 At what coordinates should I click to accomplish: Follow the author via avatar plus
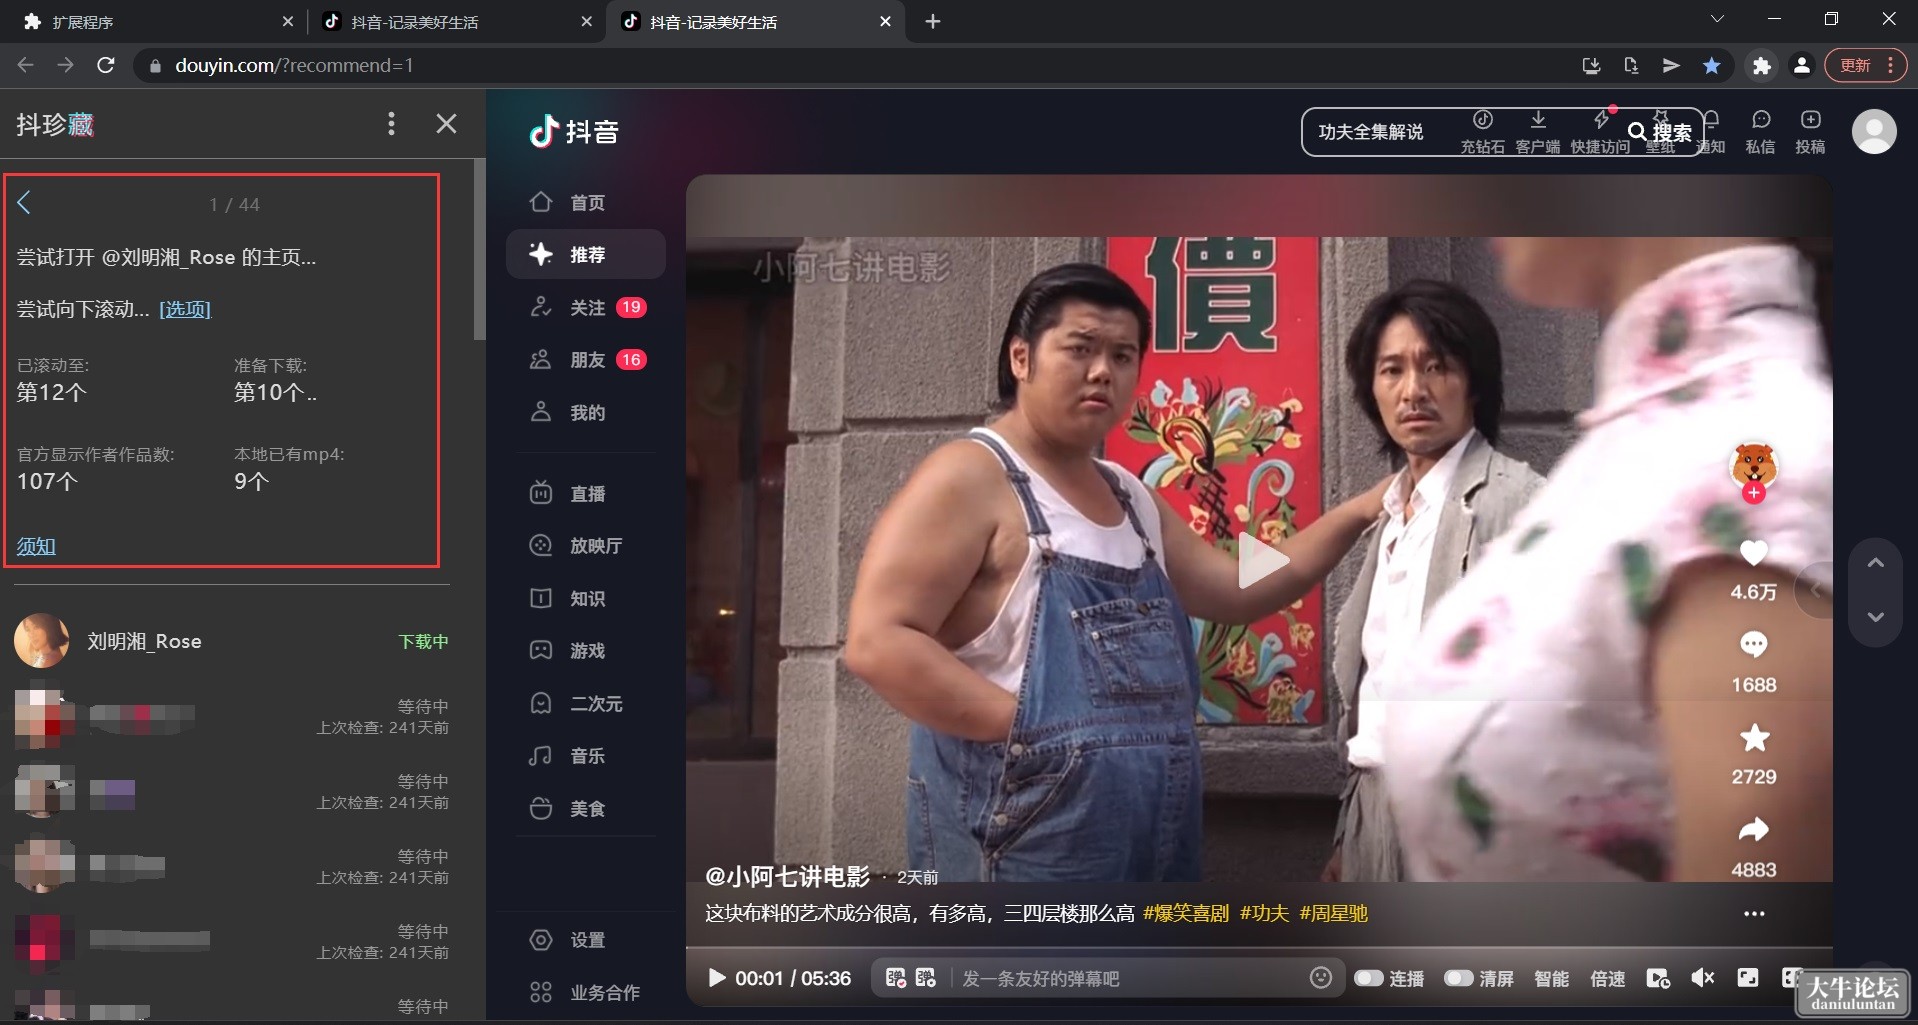[1754, 493]
